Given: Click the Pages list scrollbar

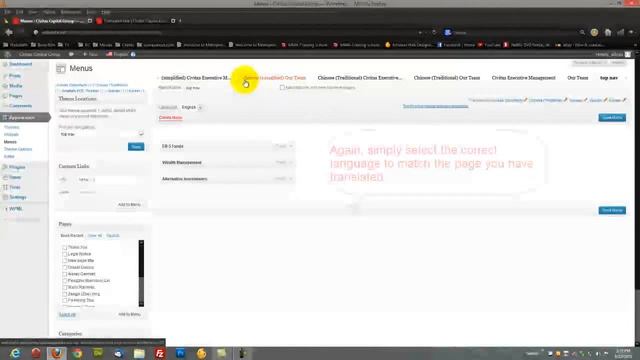Looking at the screenshot, I should click(x=141, y=273).
